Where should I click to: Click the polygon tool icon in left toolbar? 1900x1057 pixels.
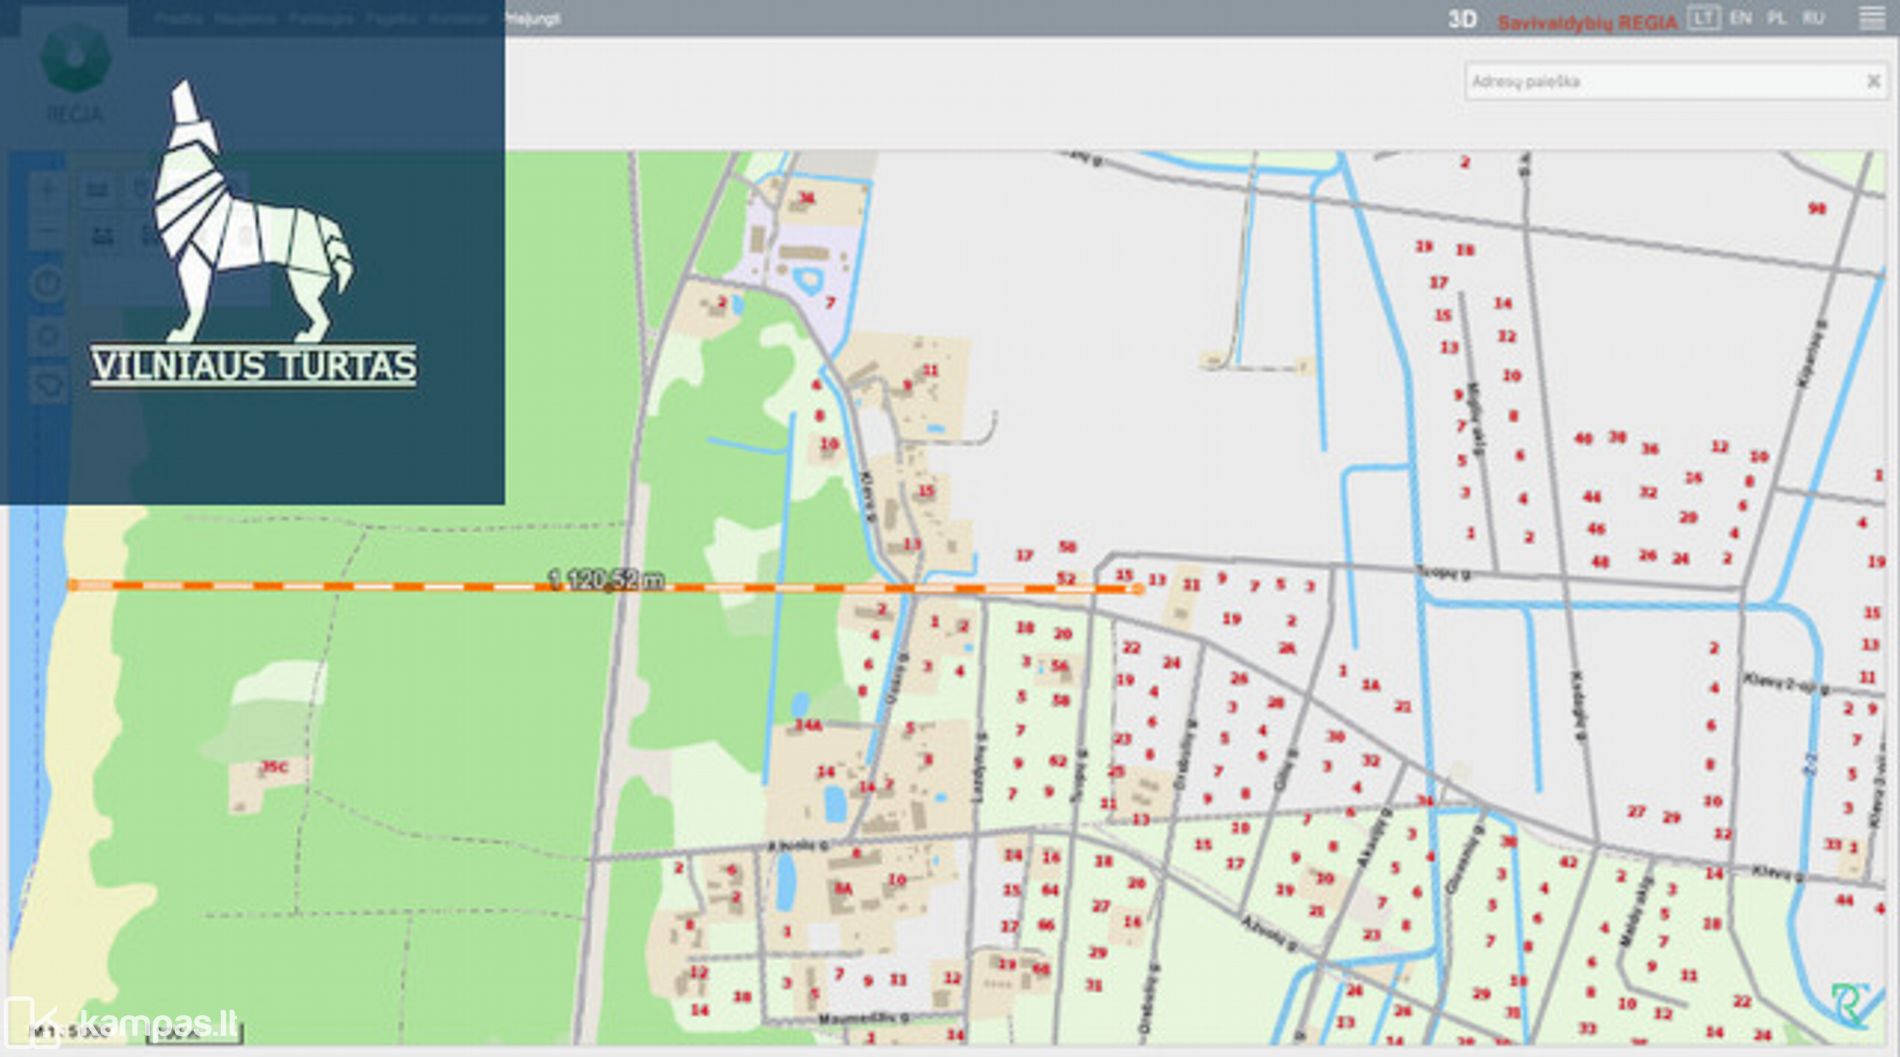click(48, 386)
